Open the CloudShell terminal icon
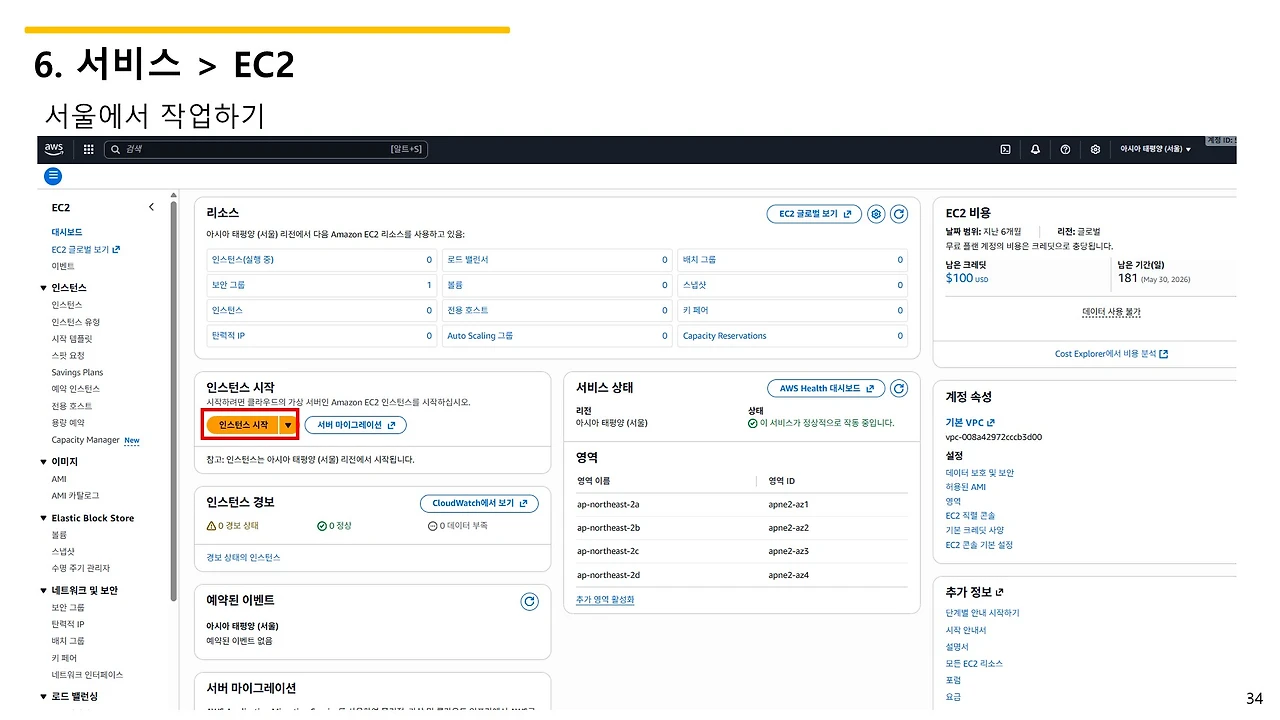 1005,149
